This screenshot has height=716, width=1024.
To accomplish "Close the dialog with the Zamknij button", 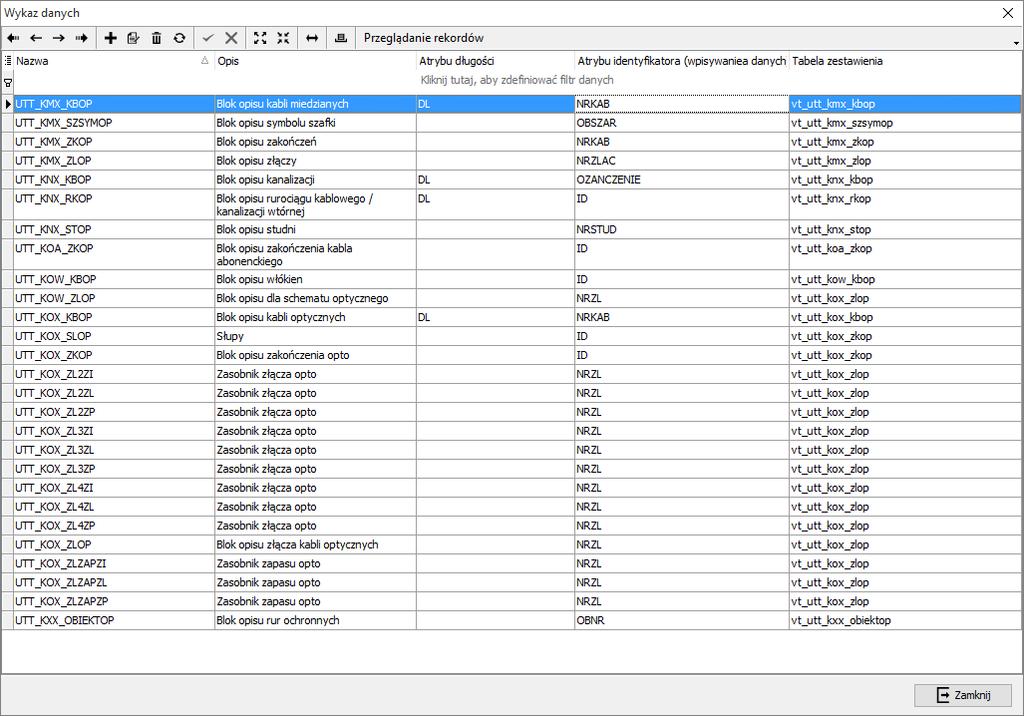I will (963, 695).
